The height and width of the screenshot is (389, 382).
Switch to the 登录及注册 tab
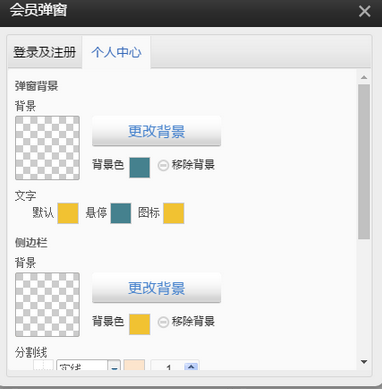(x=45, y=52)
